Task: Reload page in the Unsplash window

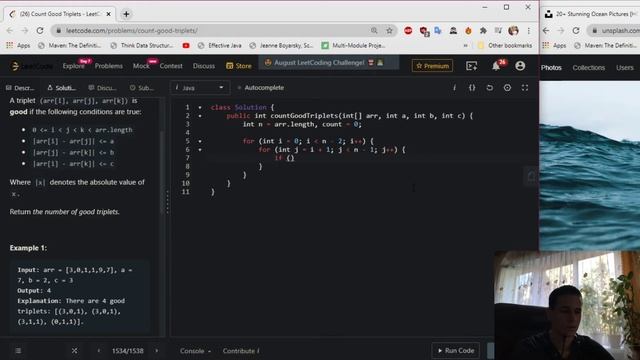Action: coord(576,31)
